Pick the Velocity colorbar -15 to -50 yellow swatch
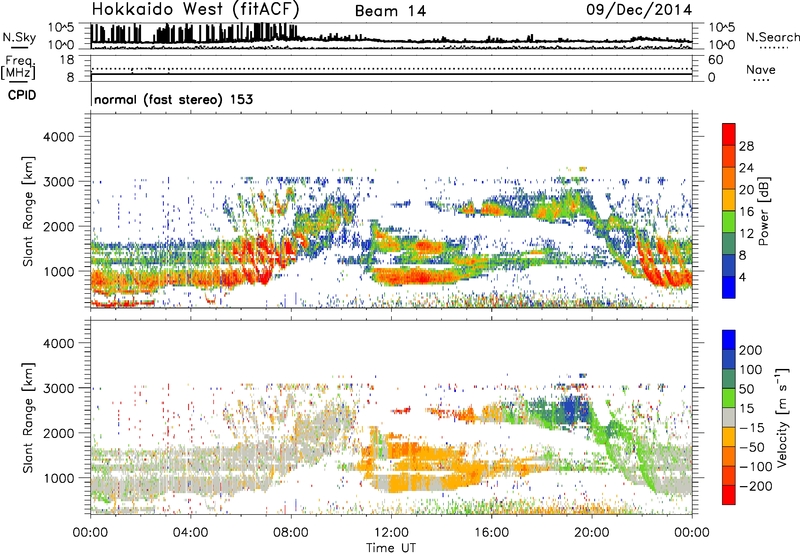 [x=729, y=437]
